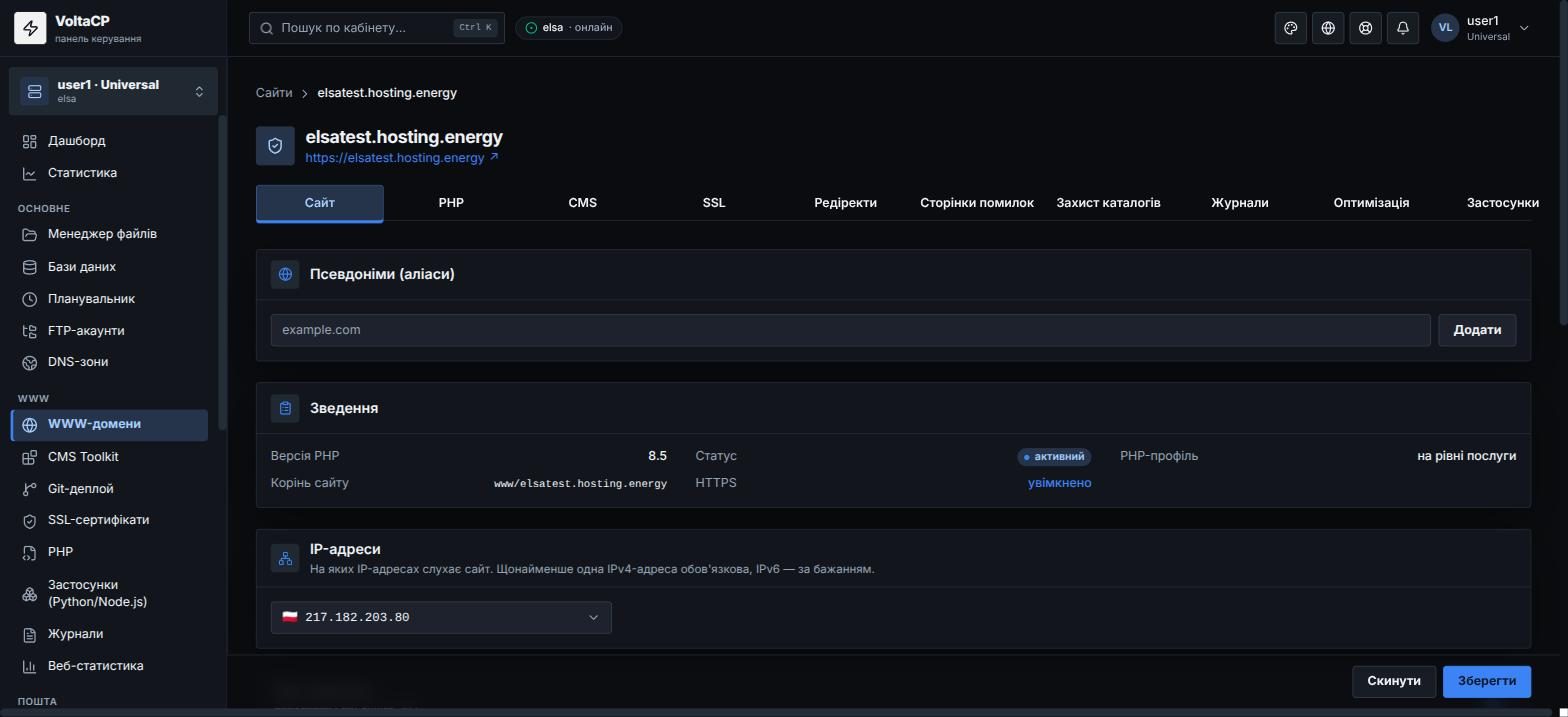
Task: Open the Оптимізація tab
Action: 1371,203
